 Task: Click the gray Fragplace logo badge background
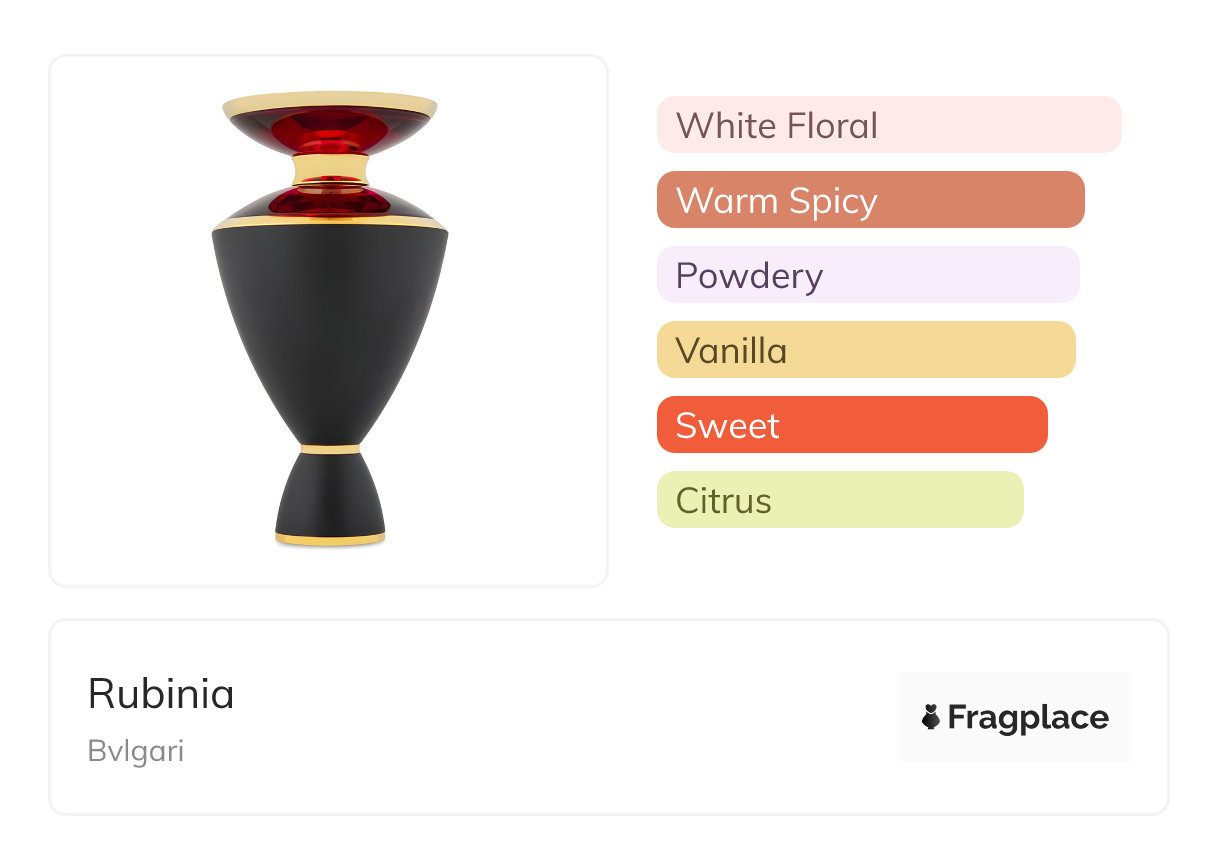point(1015,690)
